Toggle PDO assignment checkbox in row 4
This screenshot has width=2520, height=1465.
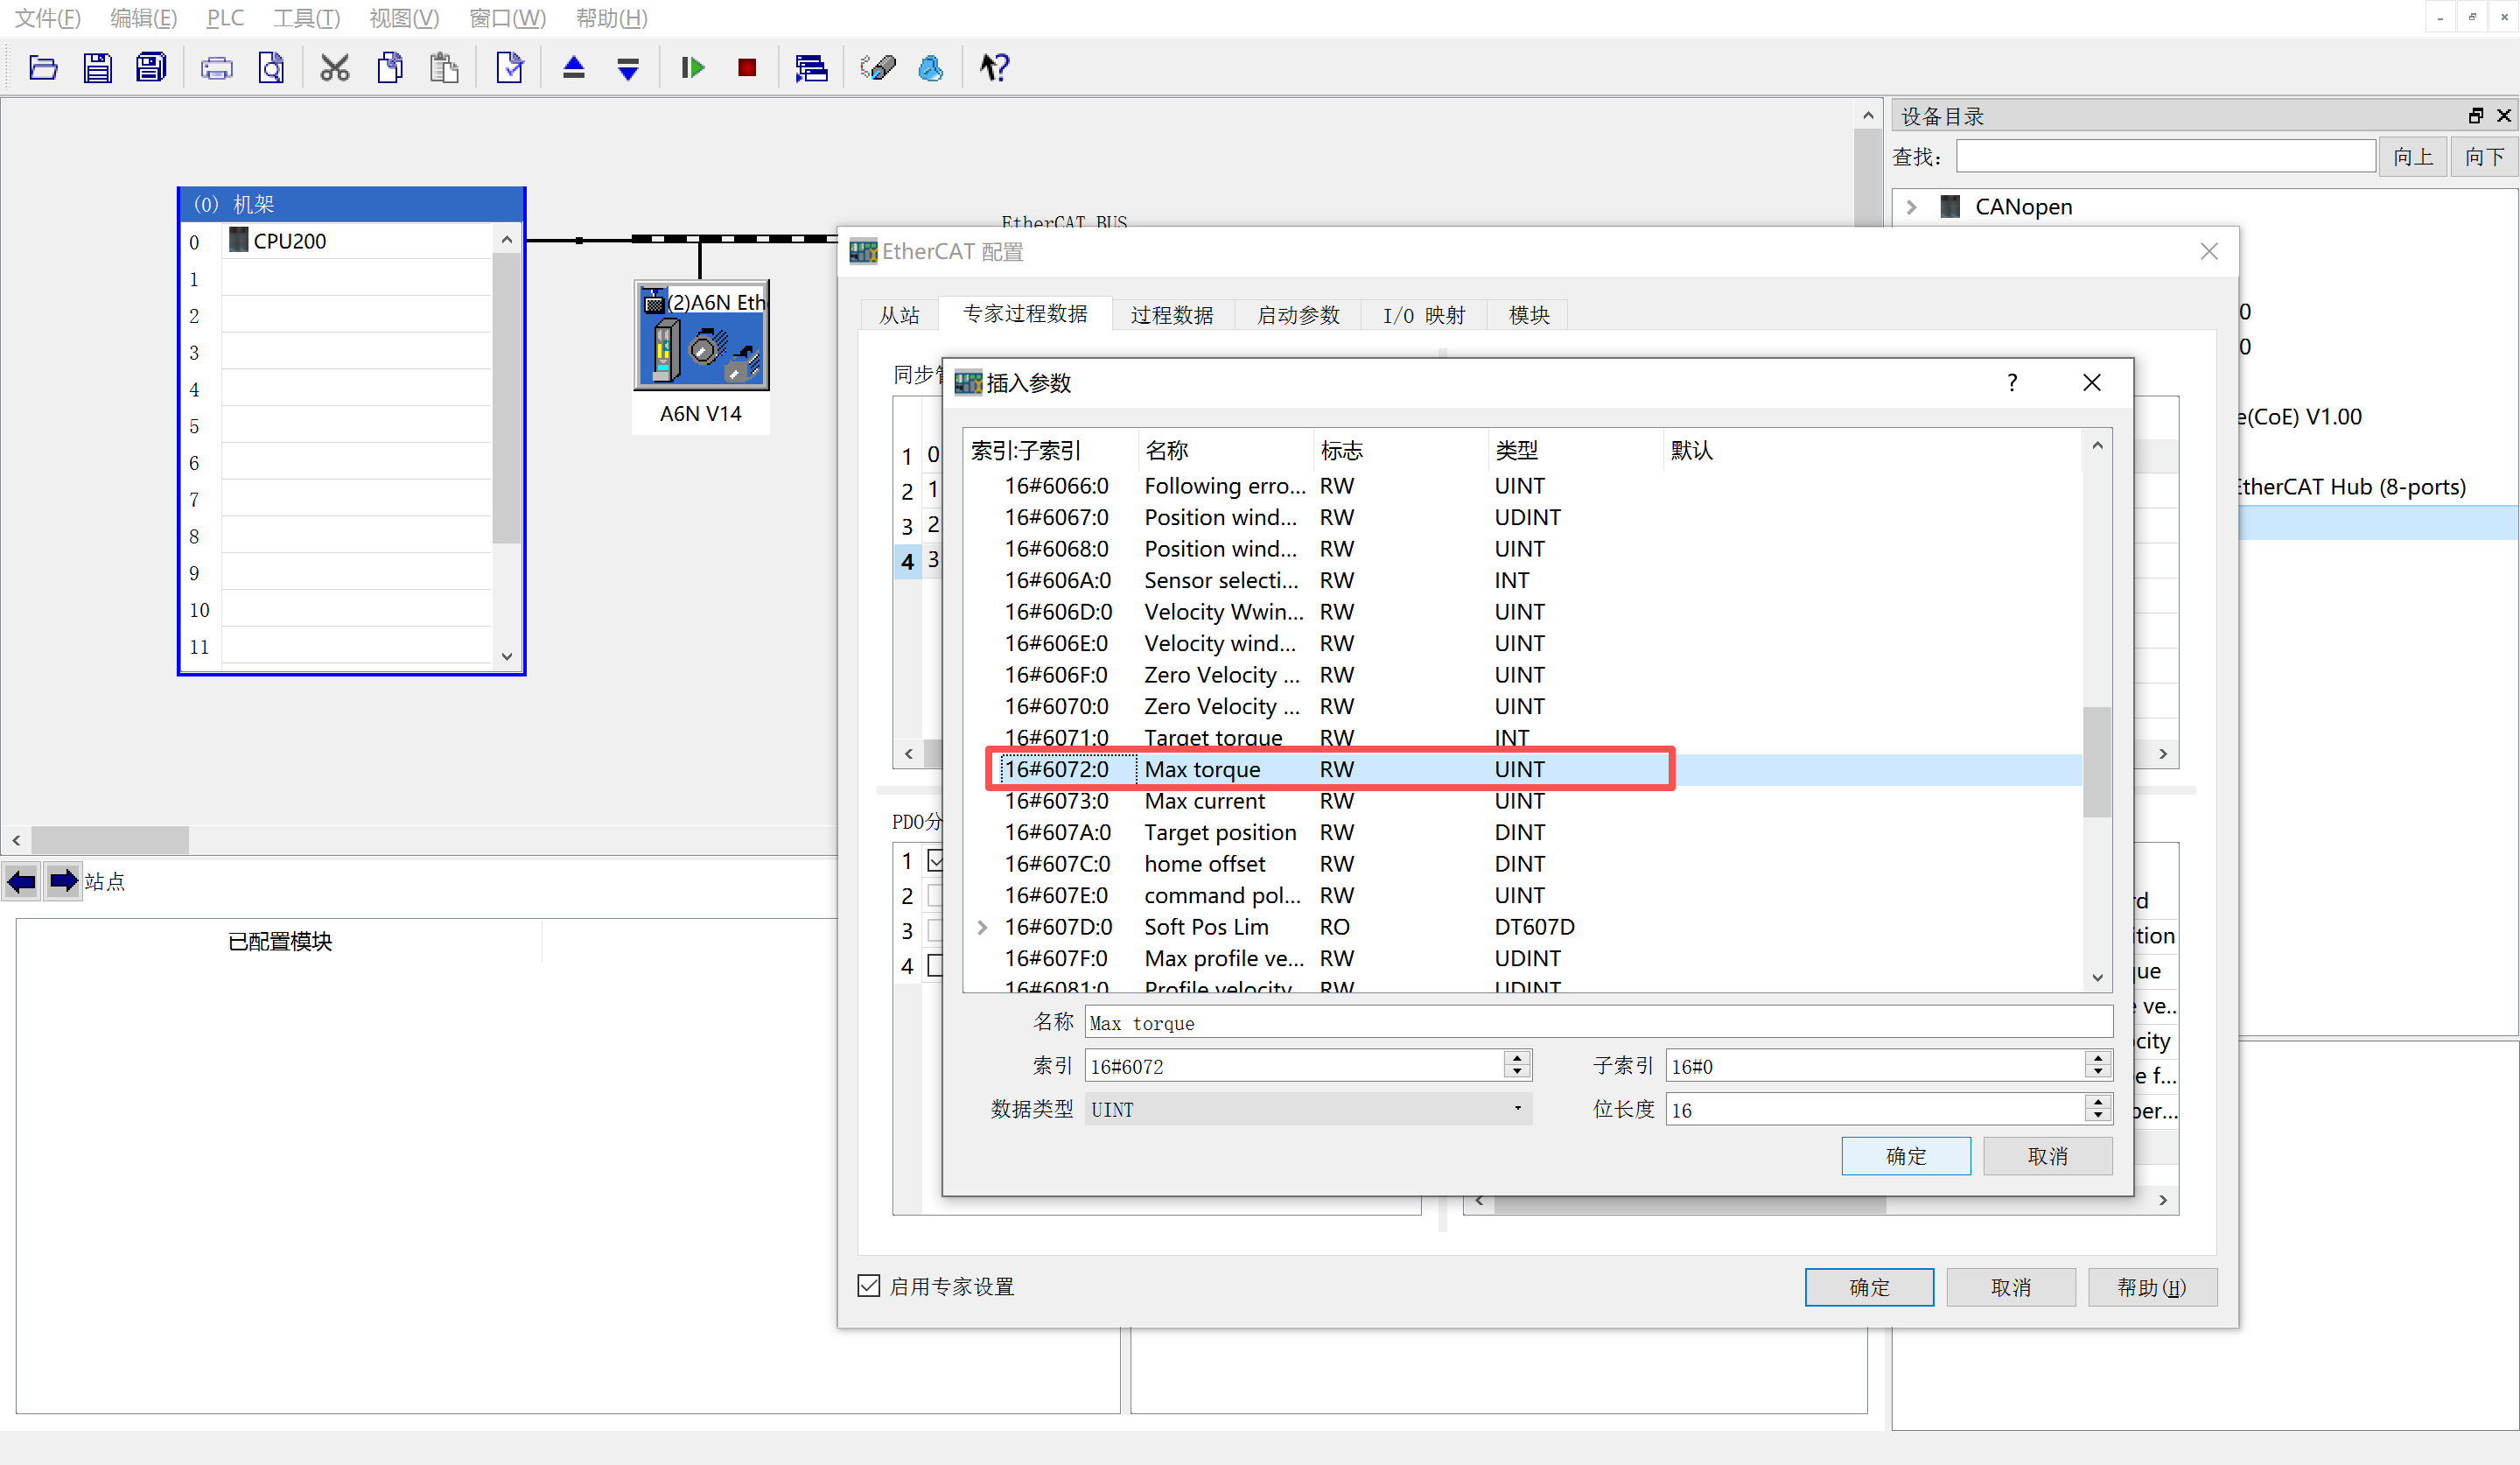pyautogui.click(x=936, y=966)
